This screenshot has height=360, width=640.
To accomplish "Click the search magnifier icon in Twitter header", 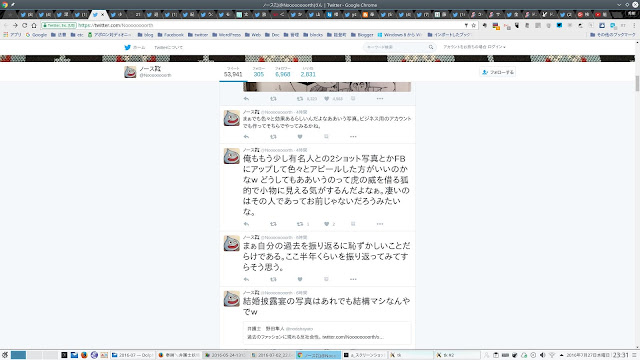I will [431, 47].
